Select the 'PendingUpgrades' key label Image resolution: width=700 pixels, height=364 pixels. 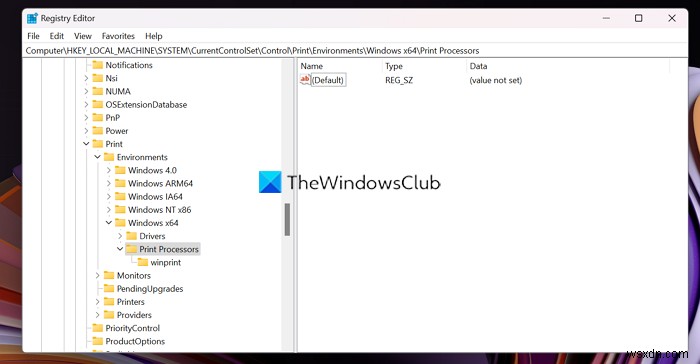150,289
